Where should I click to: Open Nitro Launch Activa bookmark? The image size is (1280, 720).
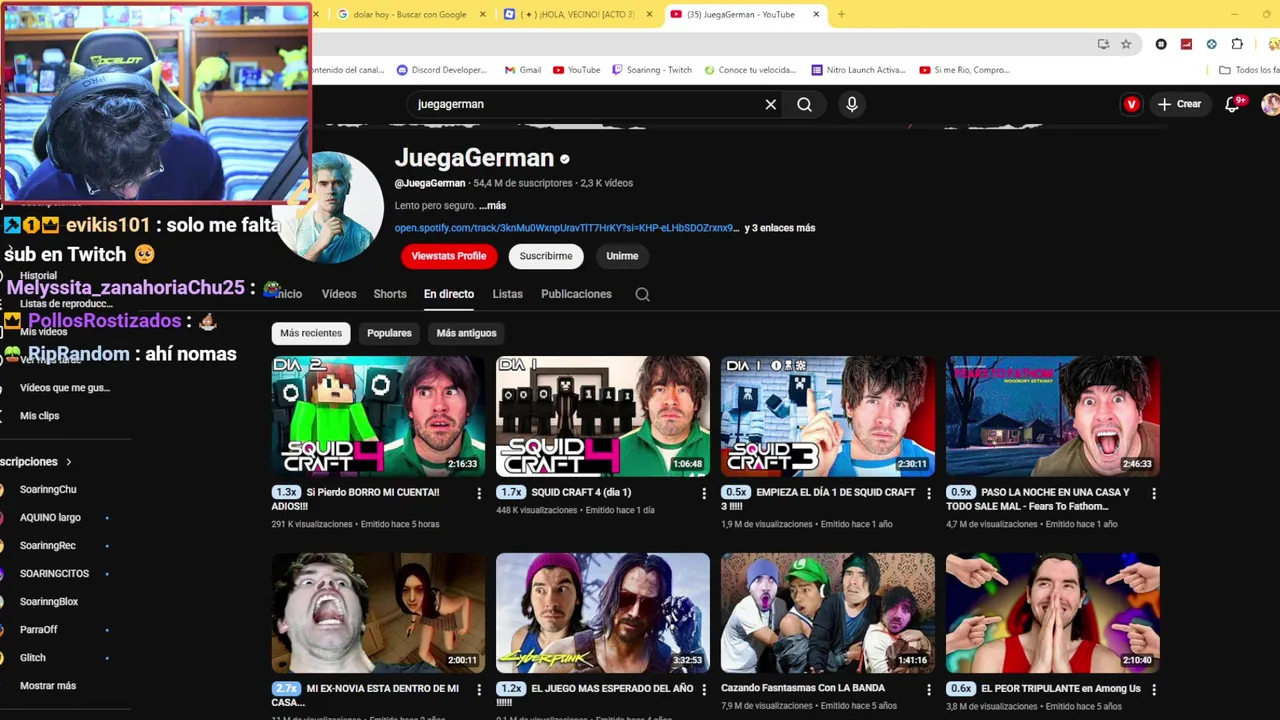858,70
